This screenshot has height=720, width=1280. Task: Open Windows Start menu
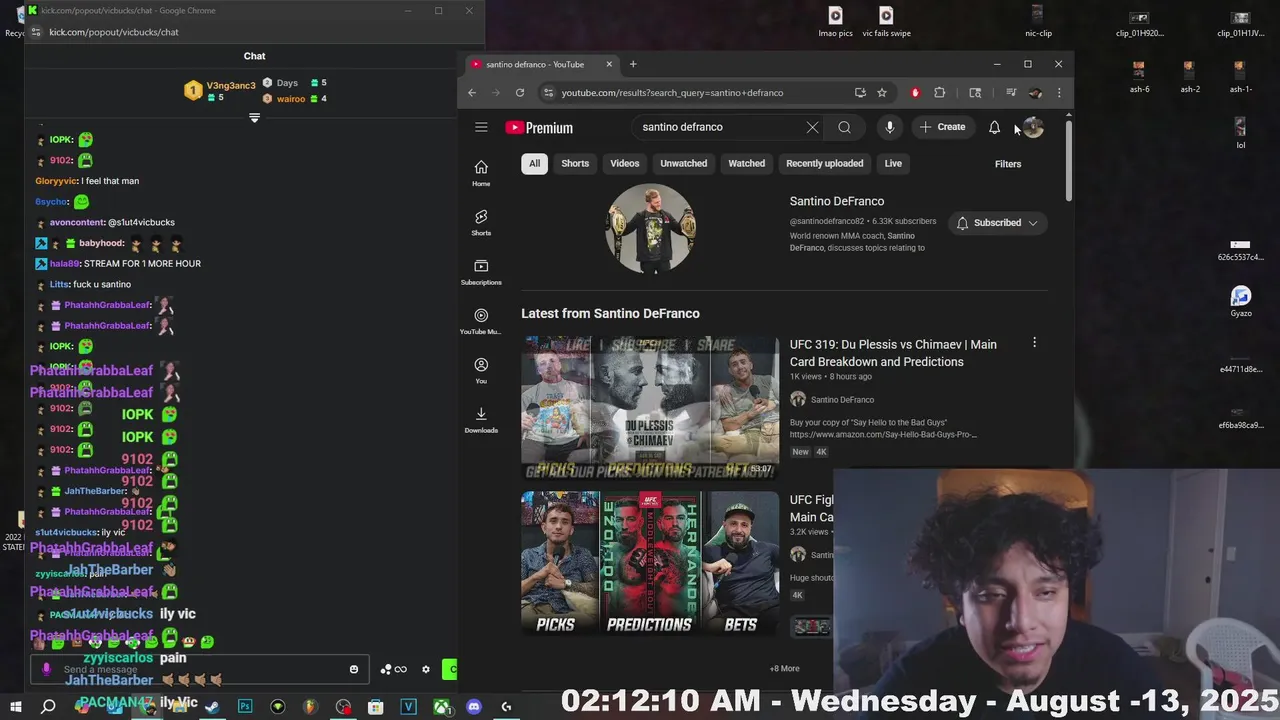tap(15, 707)
